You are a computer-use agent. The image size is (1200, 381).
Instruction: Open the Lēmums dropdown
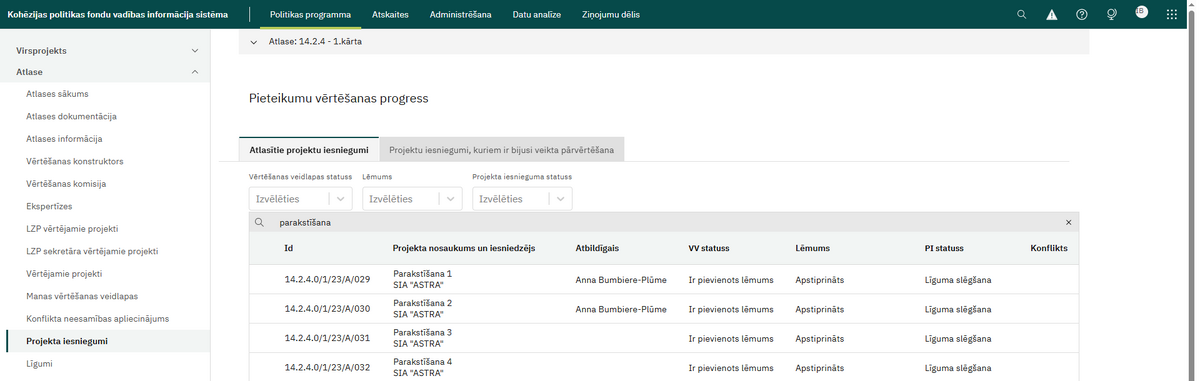(412, 199)
